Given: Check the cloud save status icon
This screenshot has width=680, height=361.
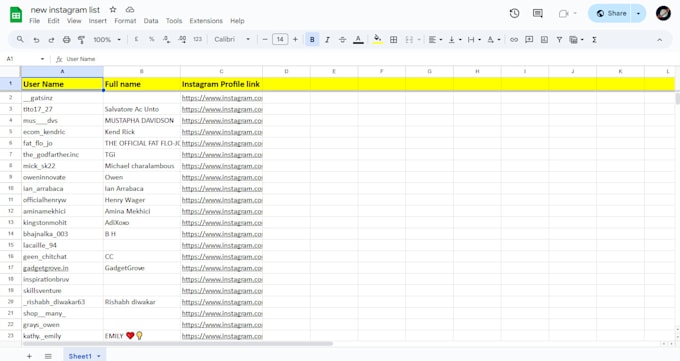Looking at the screenshot, I should tap(130, 10).
